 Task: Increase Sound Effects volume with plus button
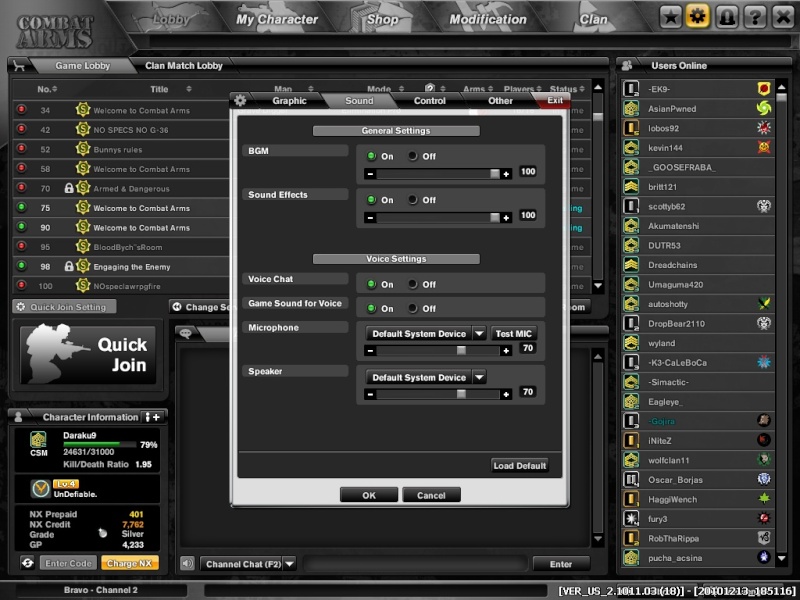506,218
